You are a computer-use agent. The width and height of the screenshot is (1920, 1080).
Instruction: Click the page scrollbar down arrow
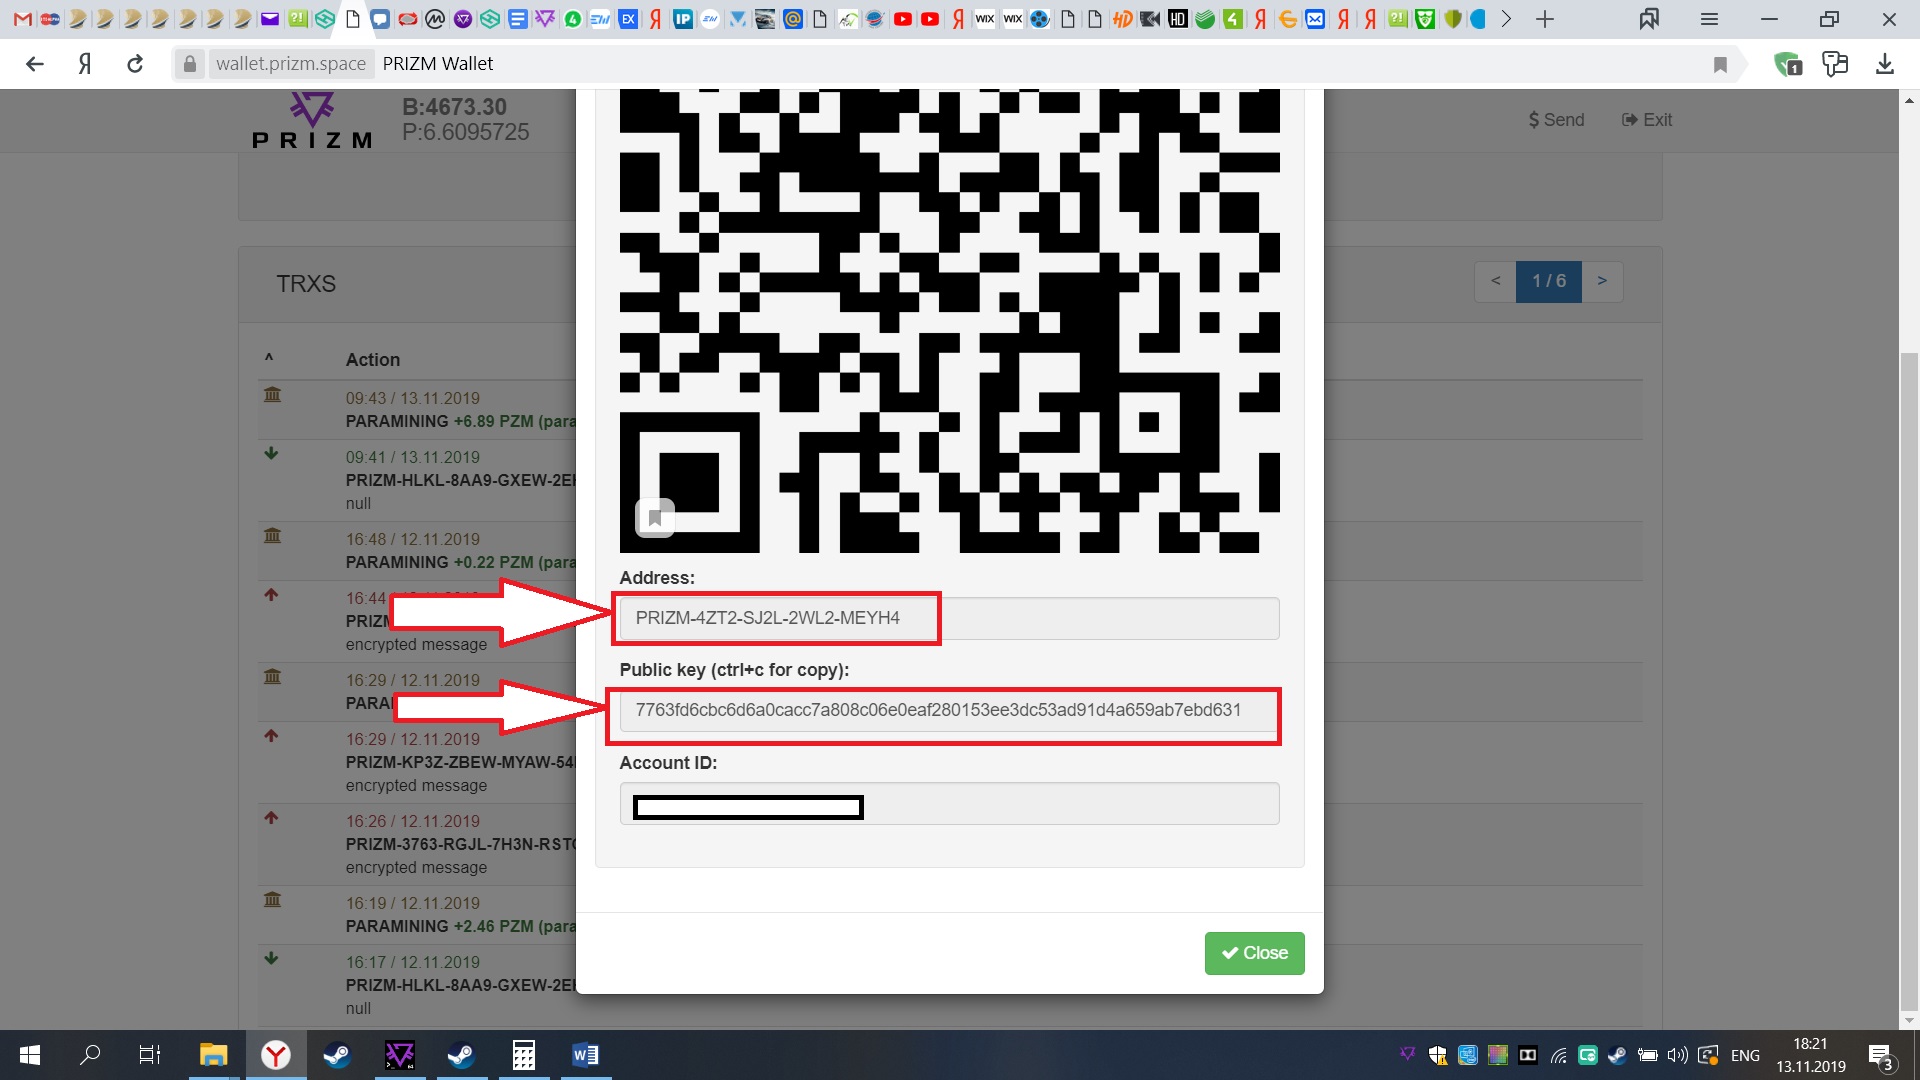1909,1021
